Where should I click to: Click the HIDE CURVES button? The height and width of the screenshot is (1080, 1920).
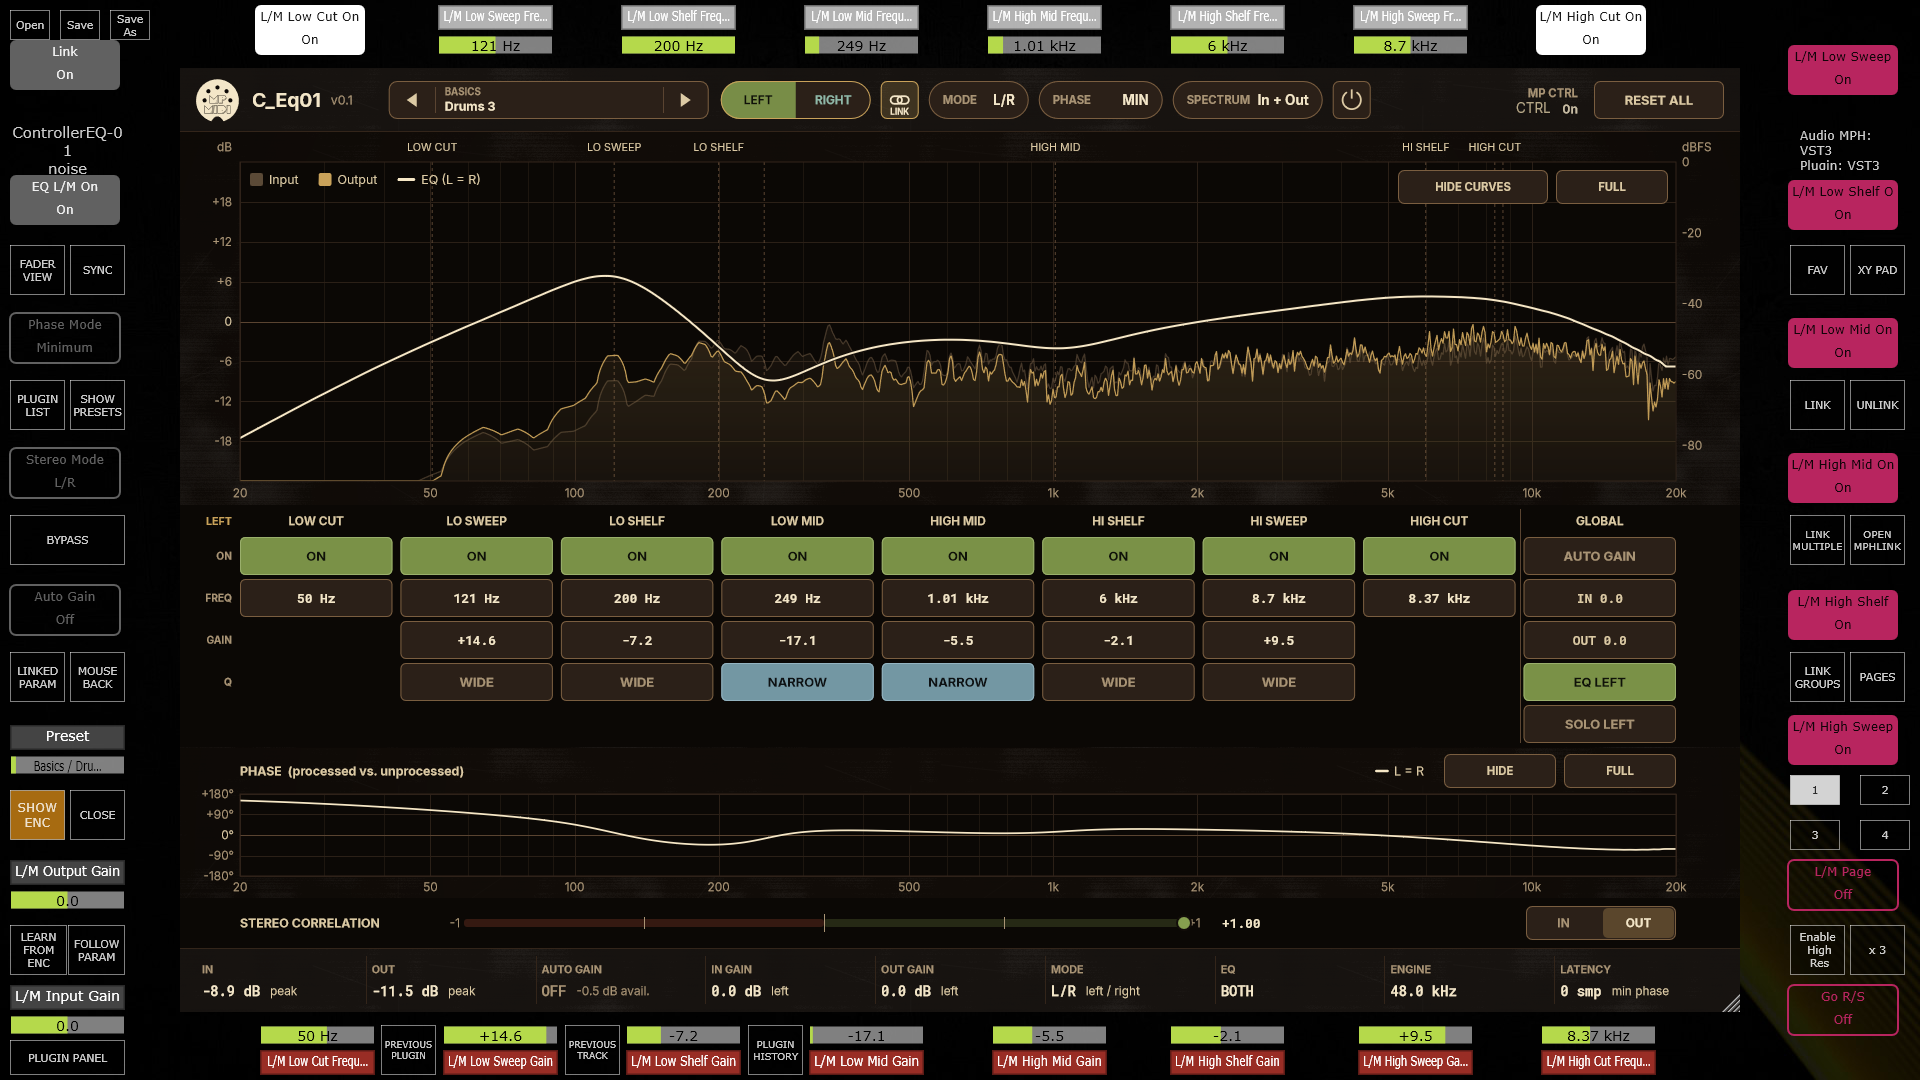(1472, 187)
